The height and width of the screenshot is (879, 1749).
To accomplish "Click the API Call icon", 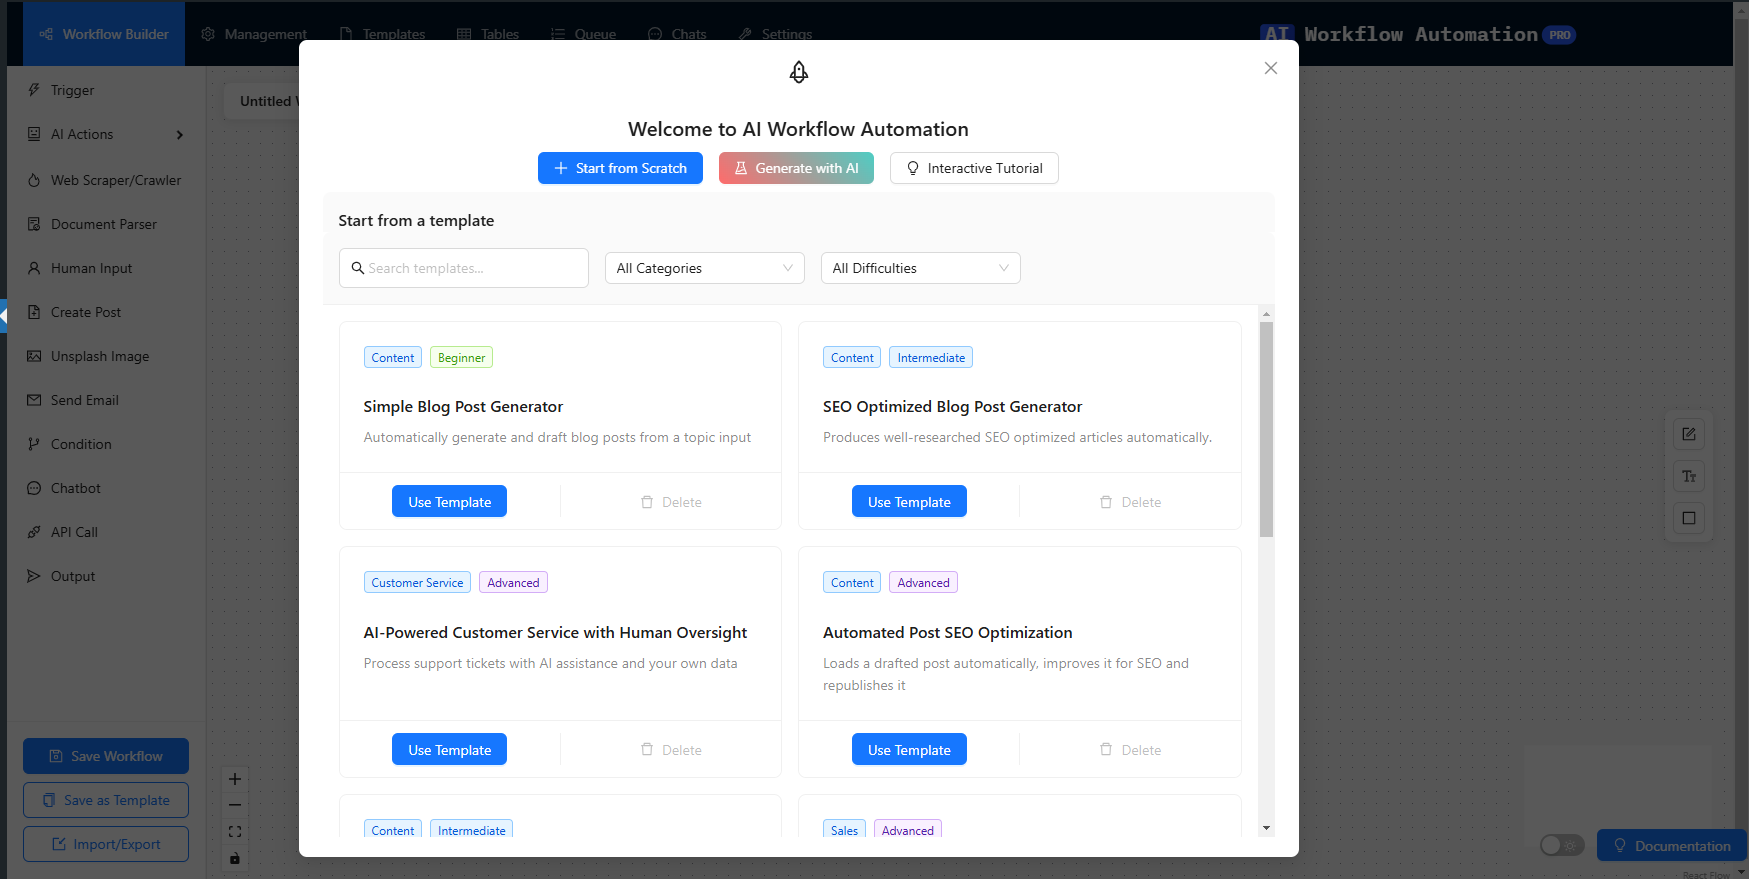I will (x=34, y=532).
